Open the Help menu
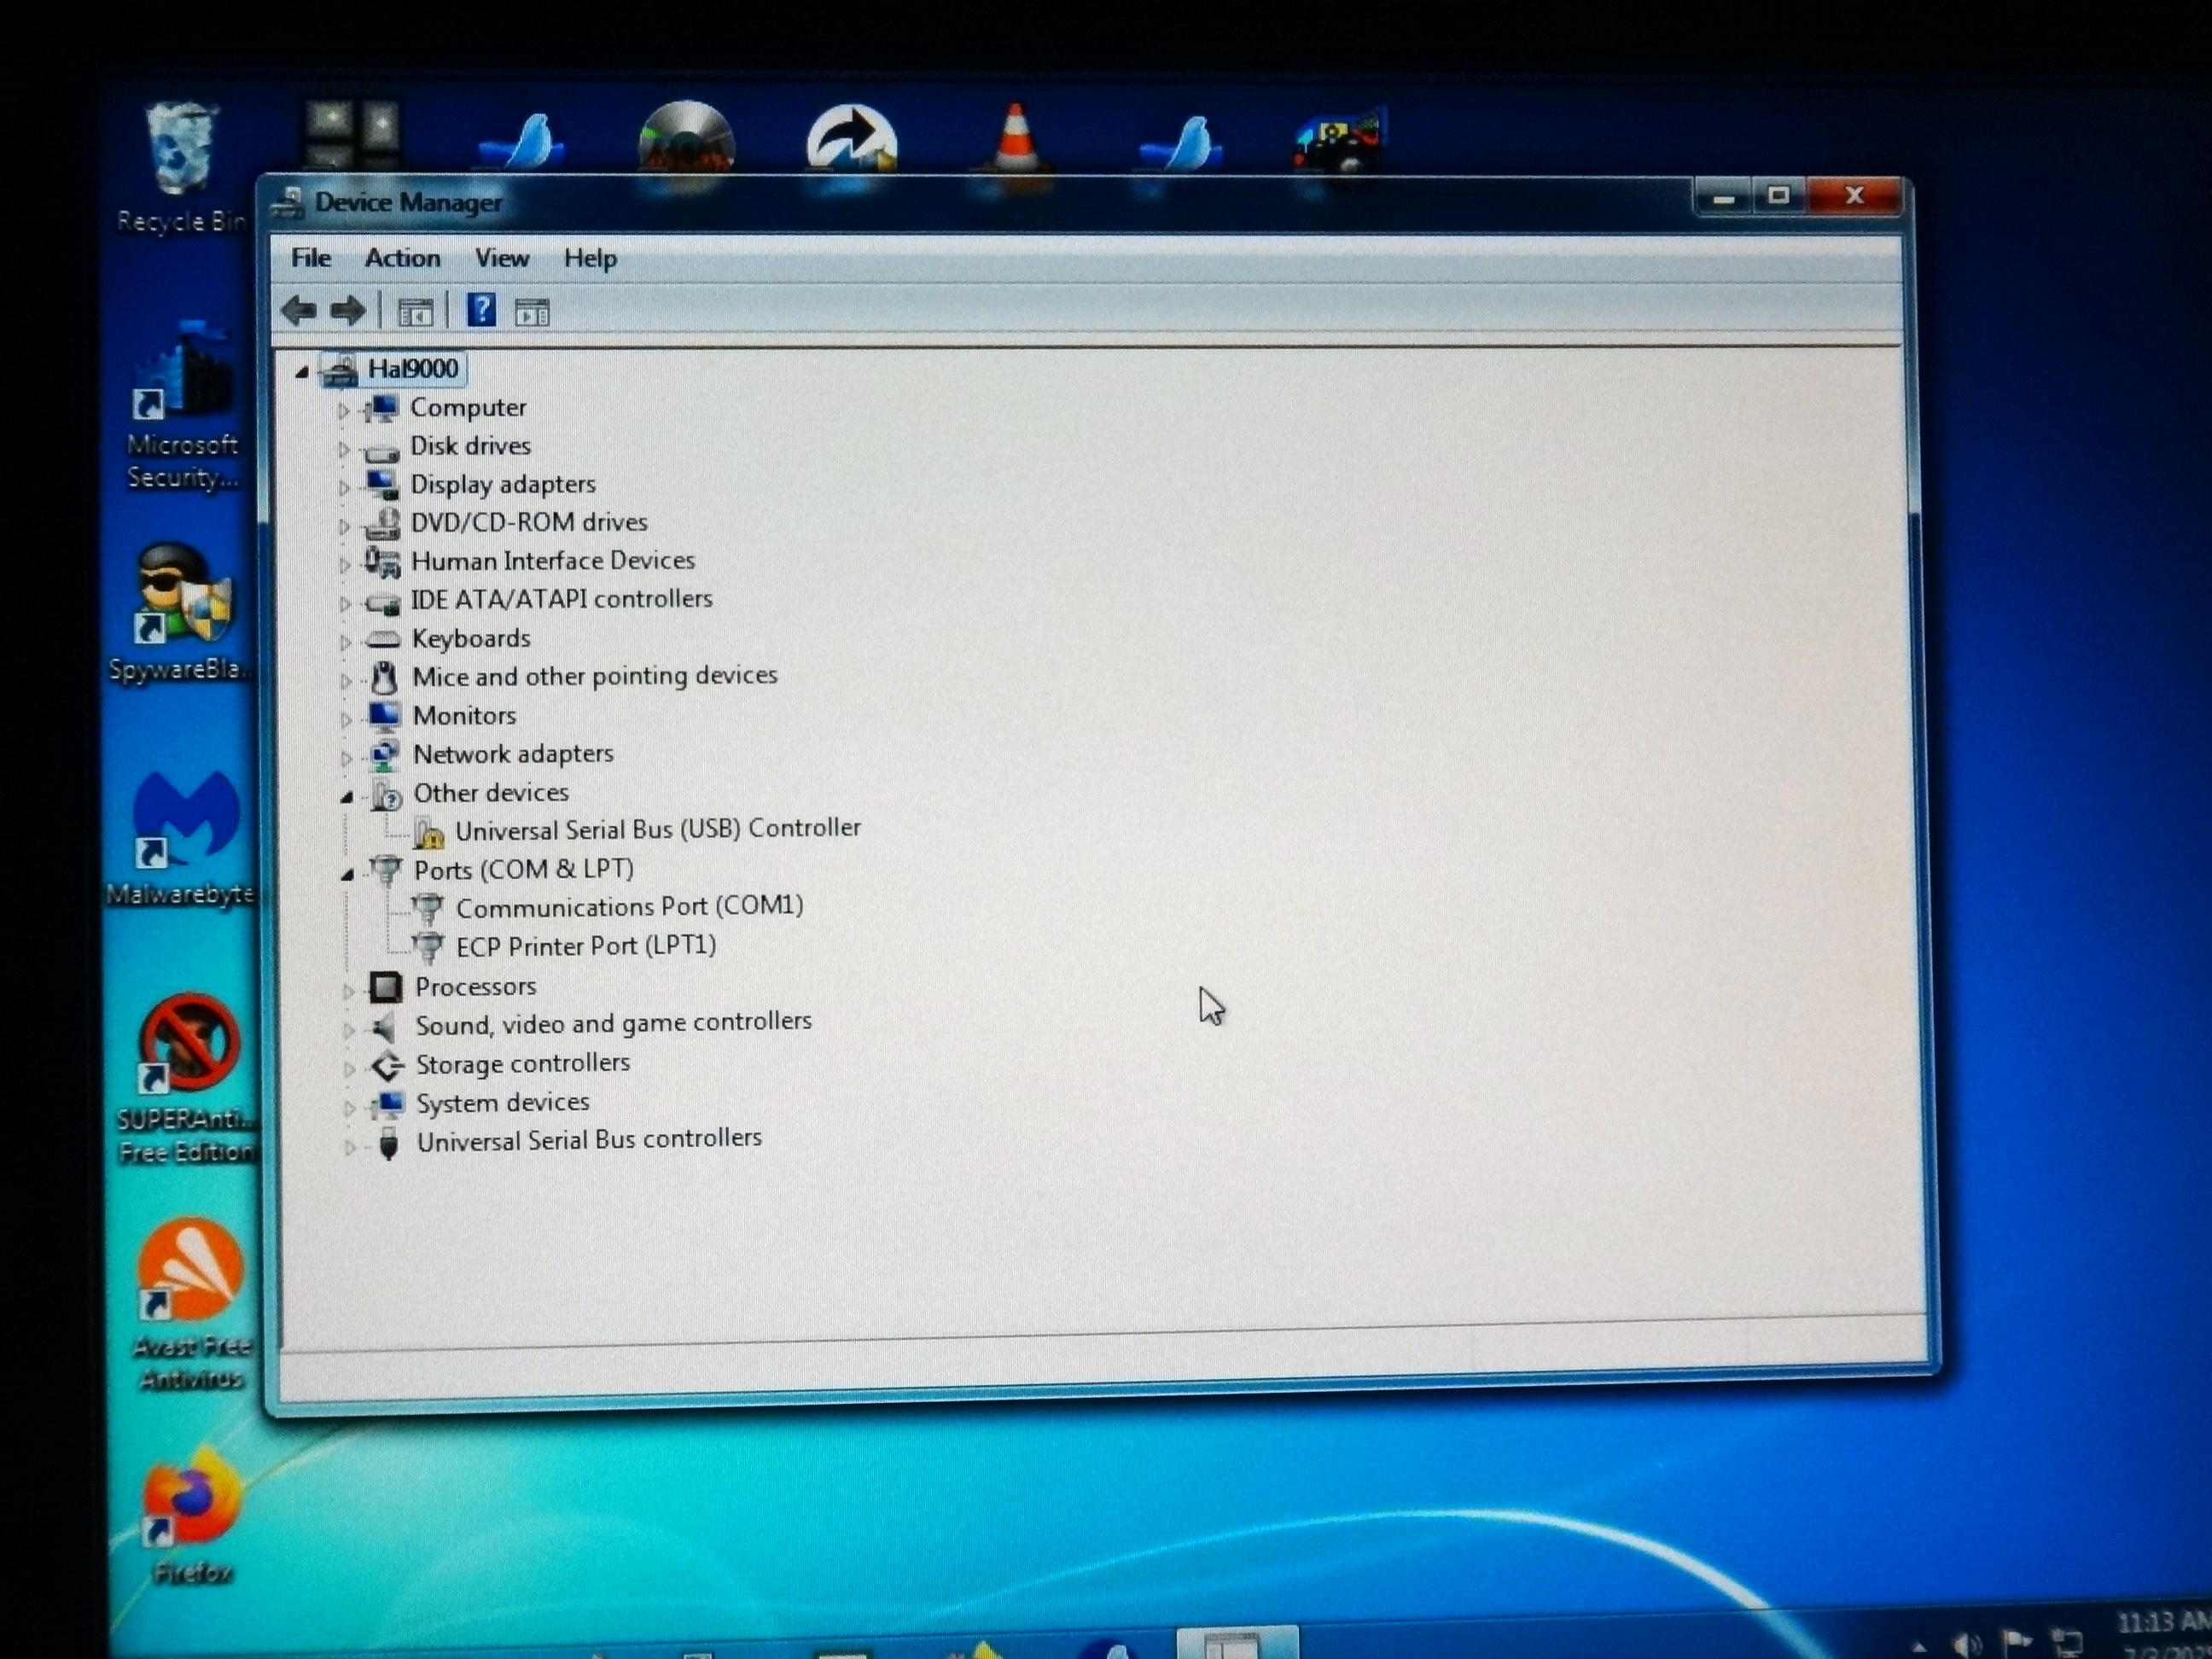Viewport: 2212px width, 1659px height. click(590, 258)
